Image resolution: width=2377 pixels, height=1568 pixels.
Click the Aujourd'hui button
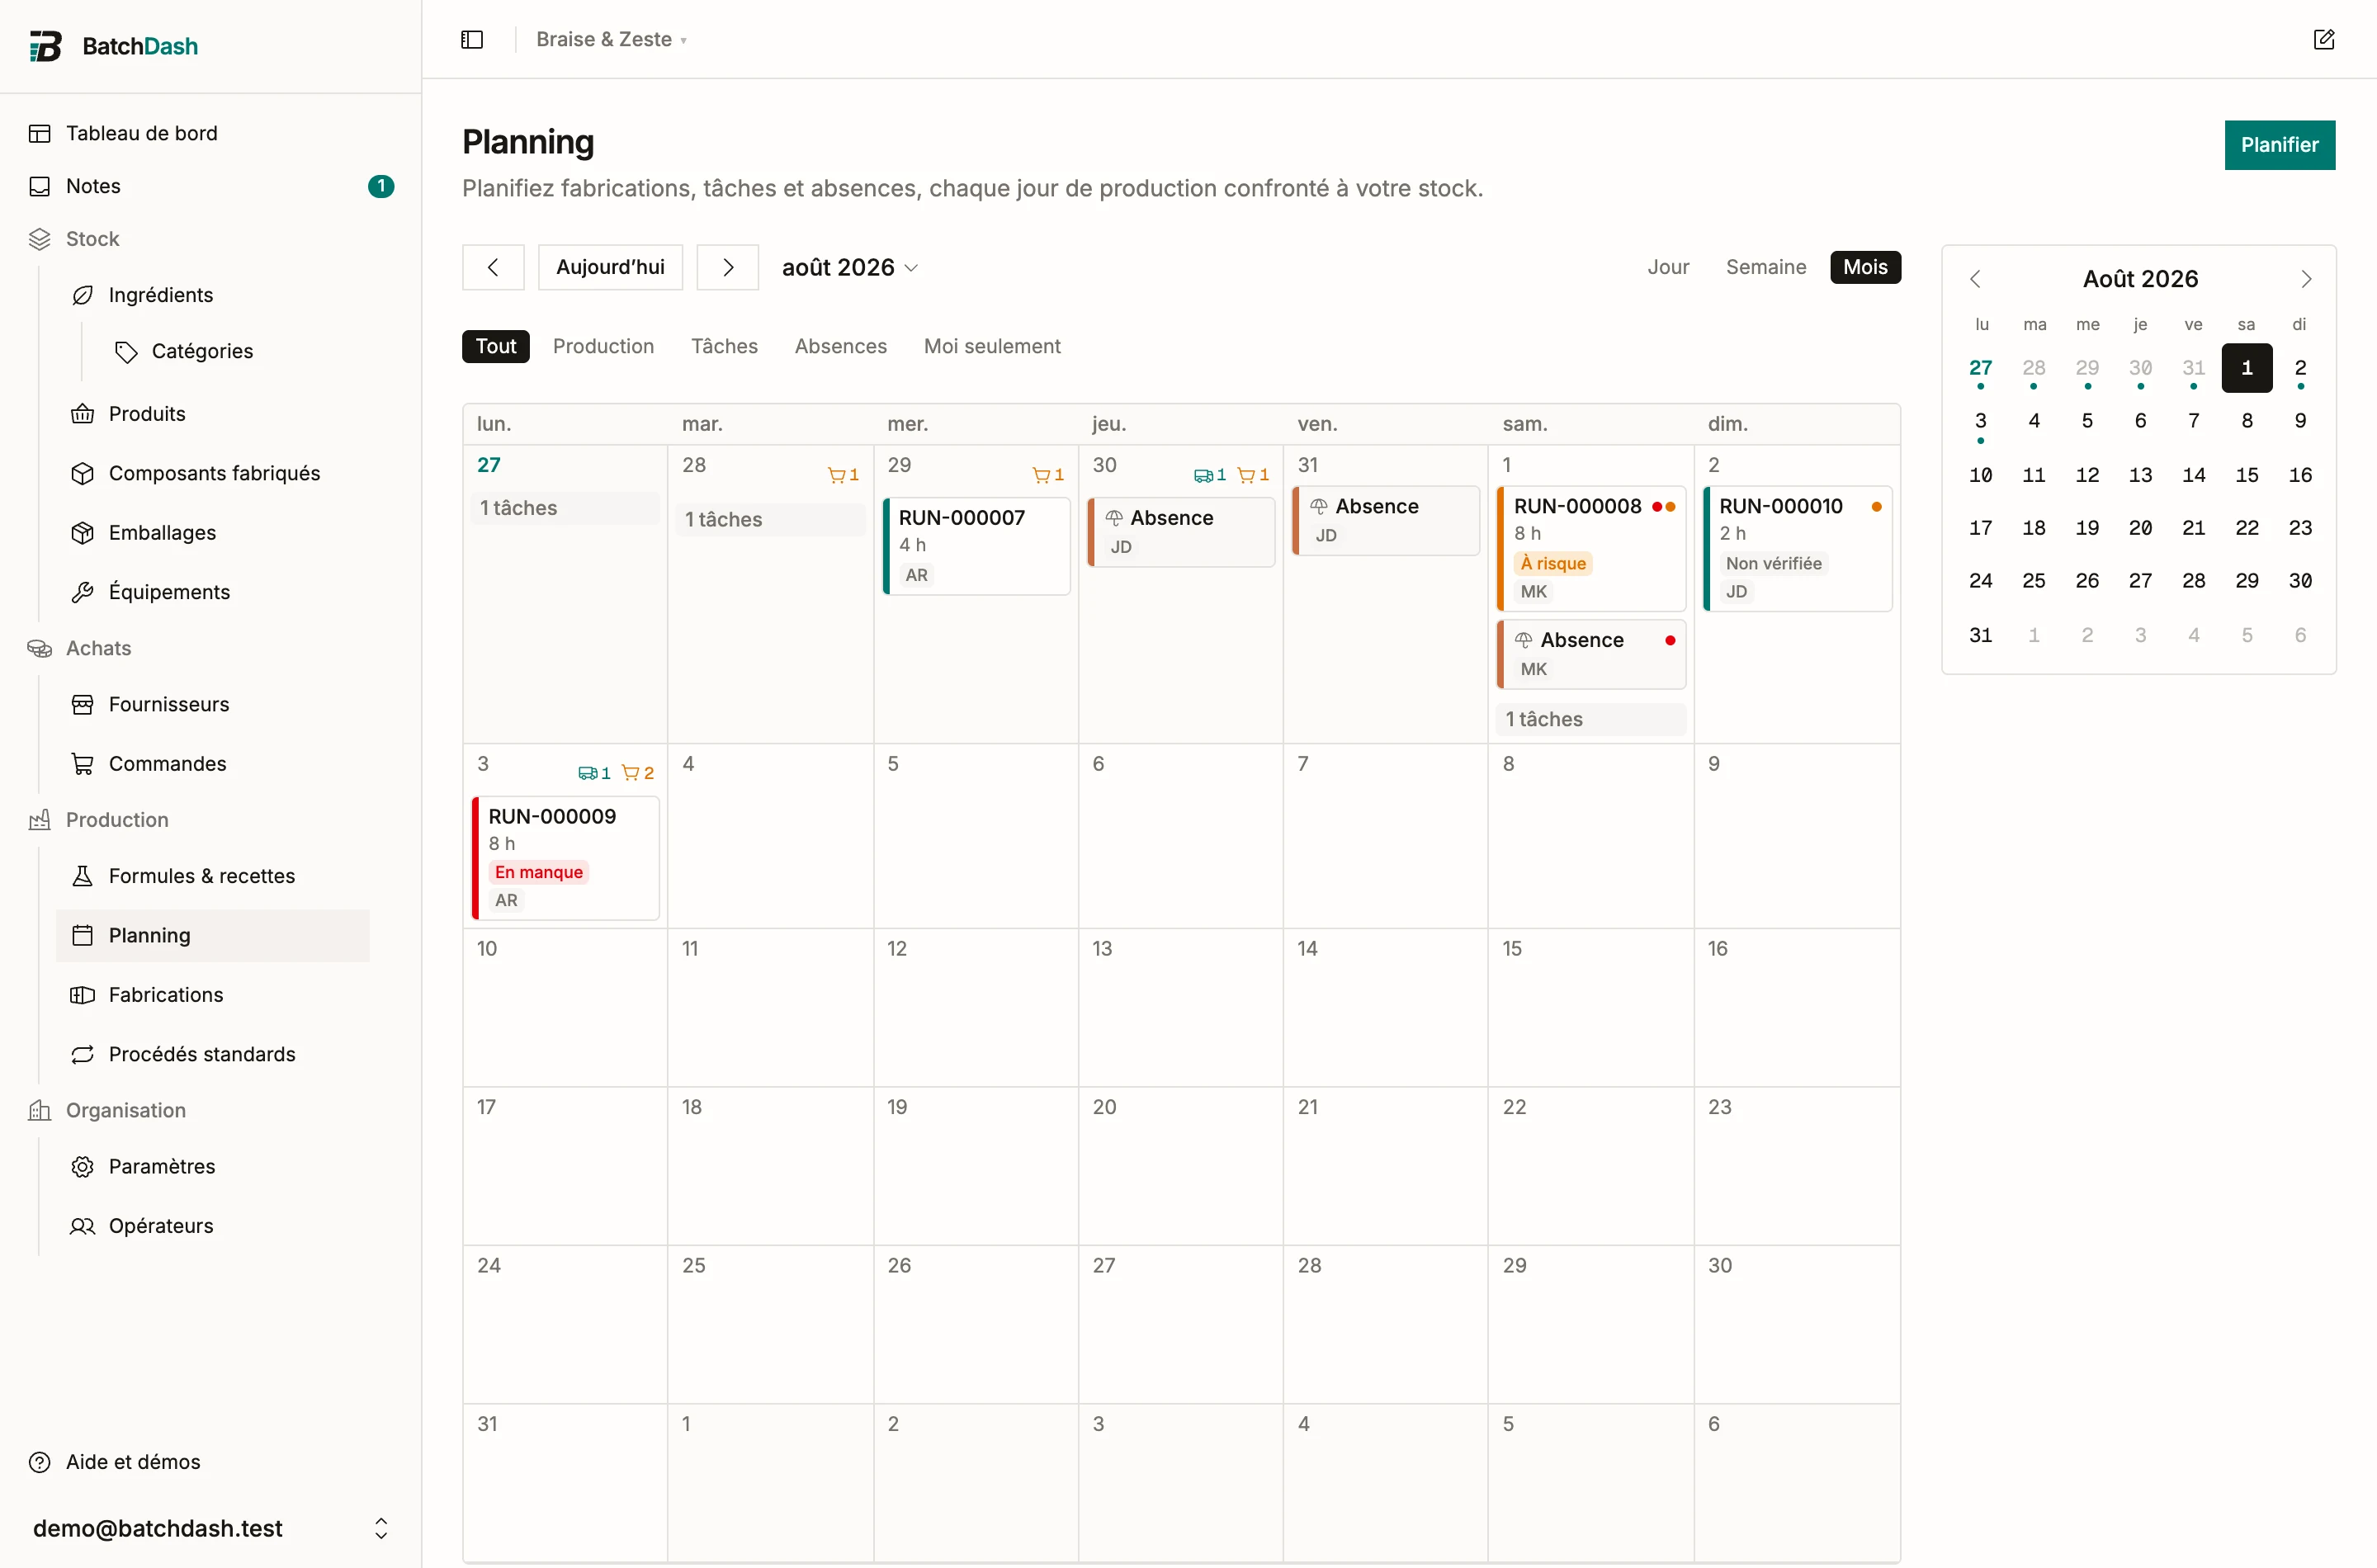click(x=610, y=267)
